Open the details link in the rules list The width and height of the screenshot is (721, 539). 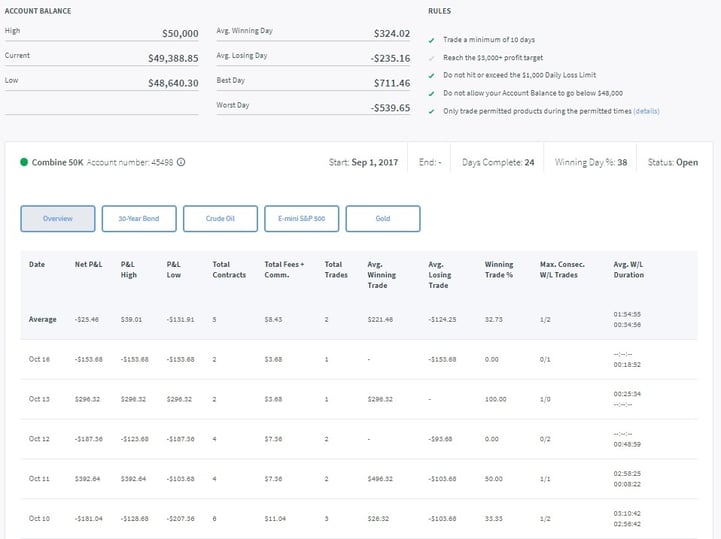(x=645, y=111)
